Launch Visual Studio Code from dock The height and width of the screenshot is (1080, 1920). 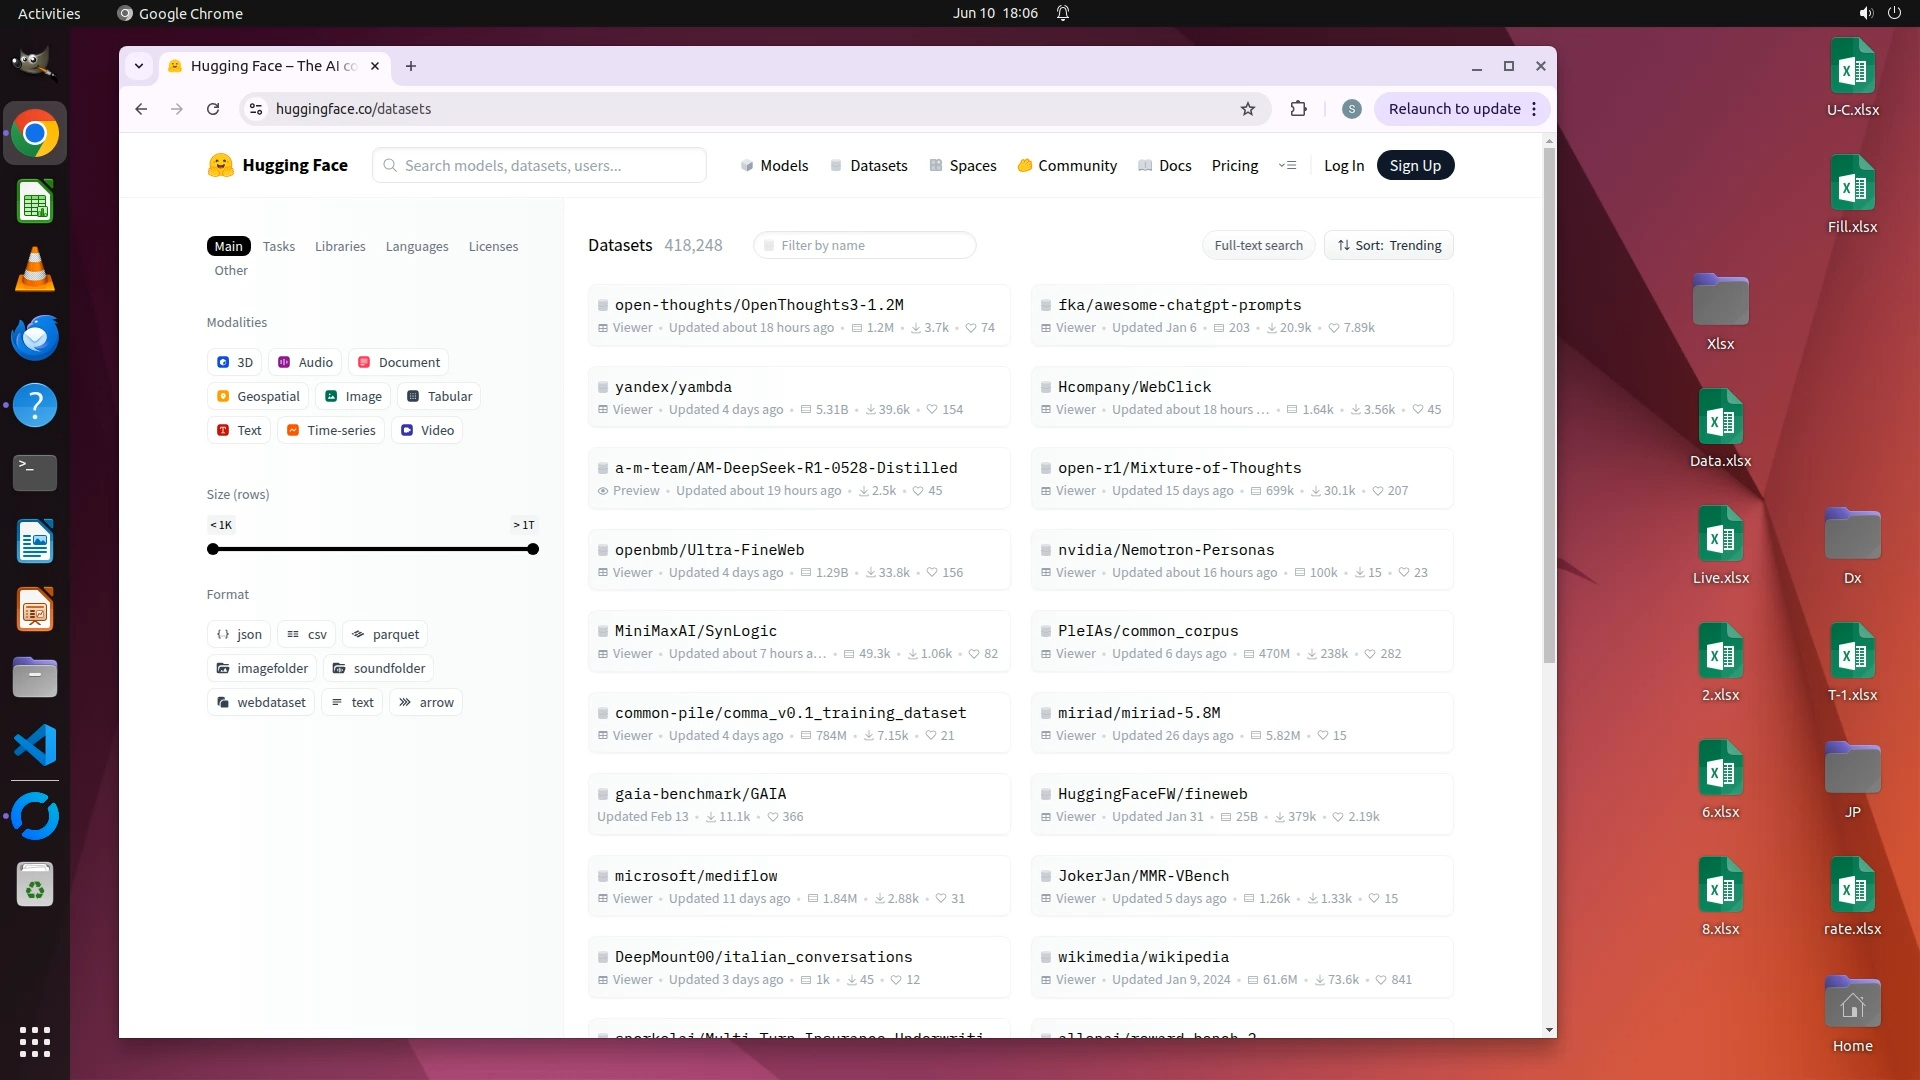(35, 746)
